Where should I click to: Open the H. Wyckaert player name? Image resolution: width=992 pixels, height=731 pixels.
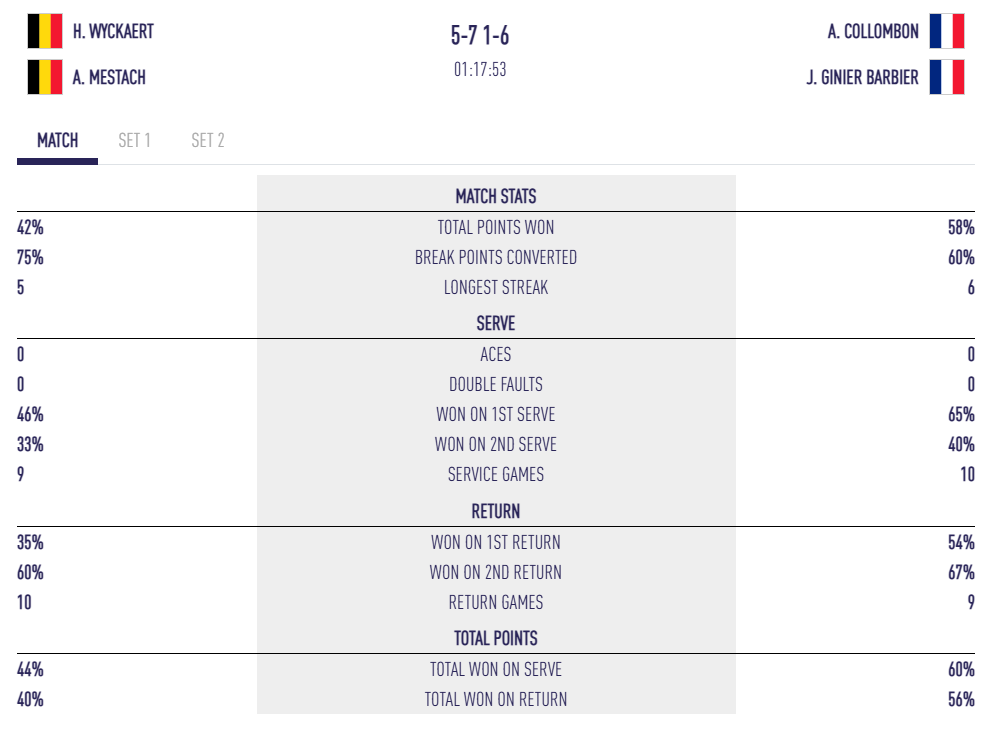pyautogui.click(x=113, y=31)
